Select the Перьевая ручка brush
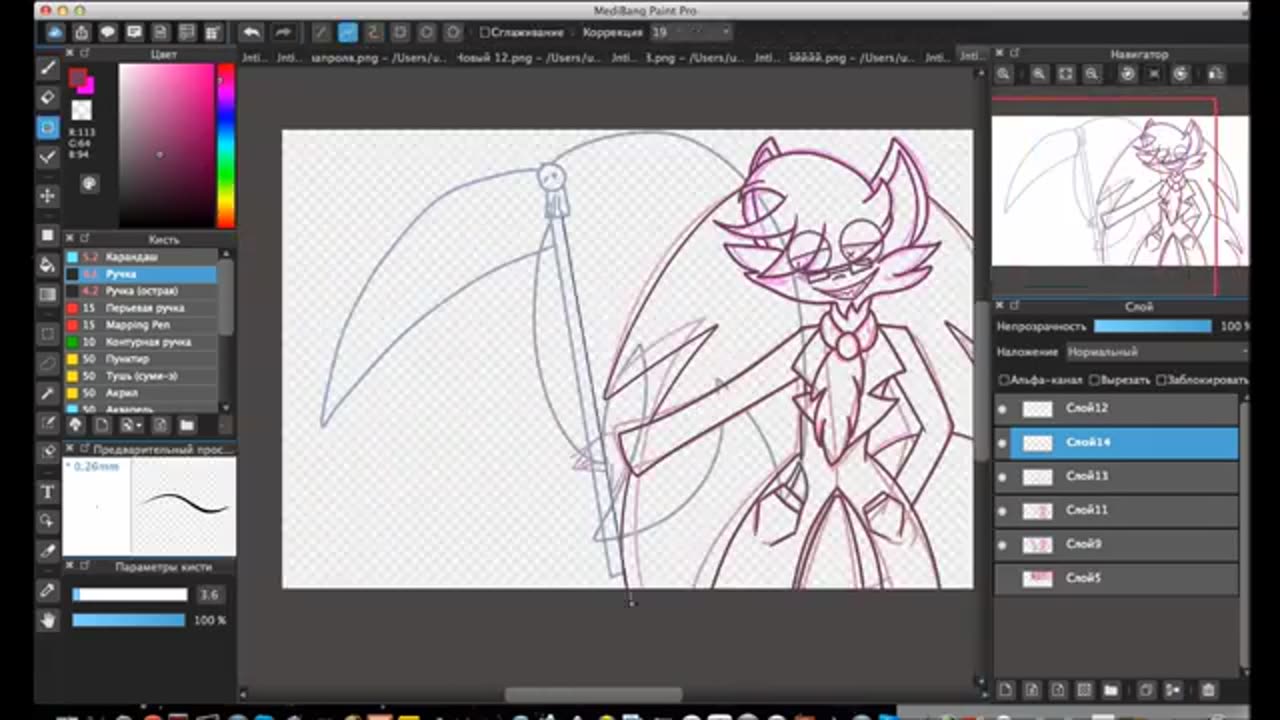The image size is (1280, 720). tap(141, 308)
